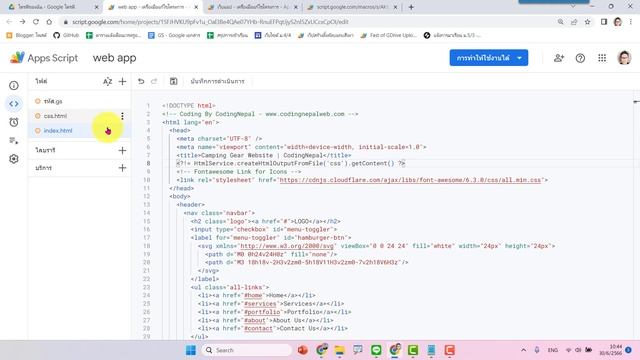Select the Editor code brackets icon

pyautogui.click(x=14, y=104)
